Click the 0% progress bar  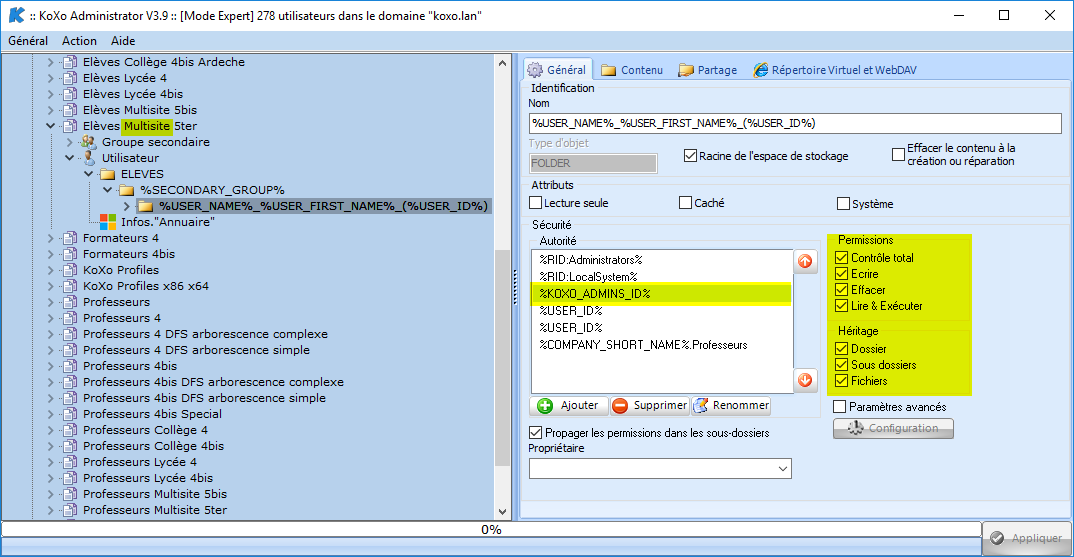(491, 530)
